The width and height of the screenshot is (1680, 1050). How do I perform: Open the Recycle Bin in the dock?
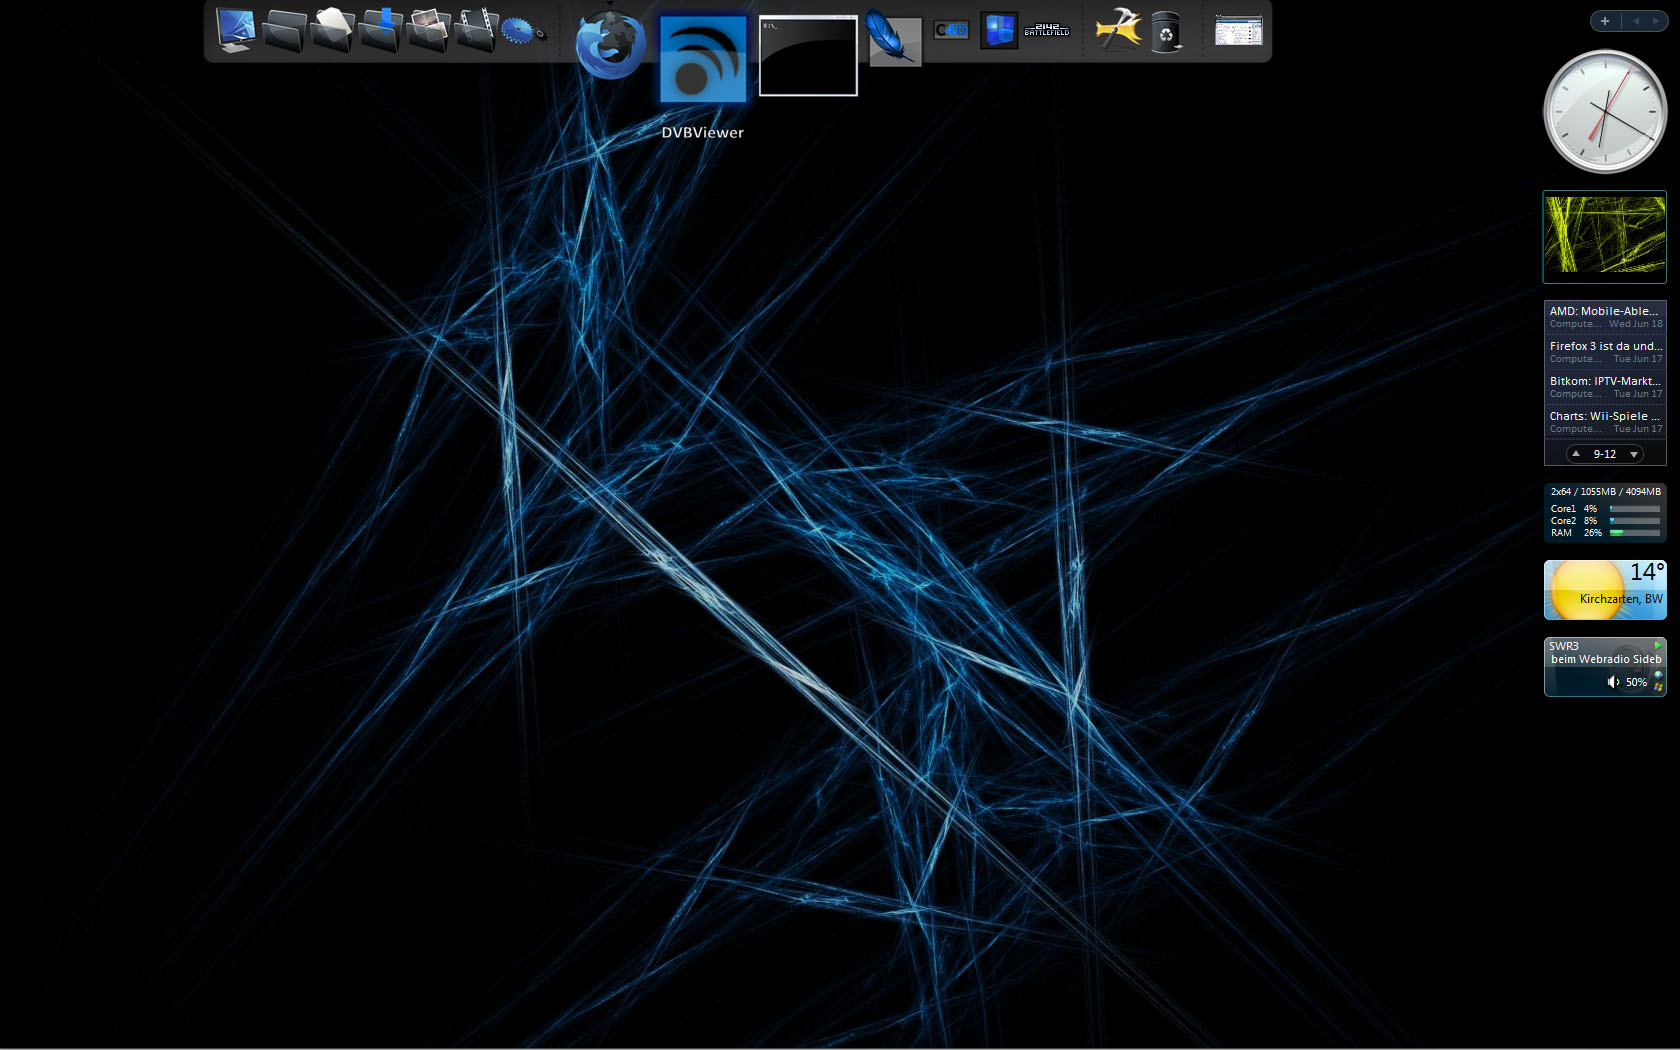coord(1166,31)
